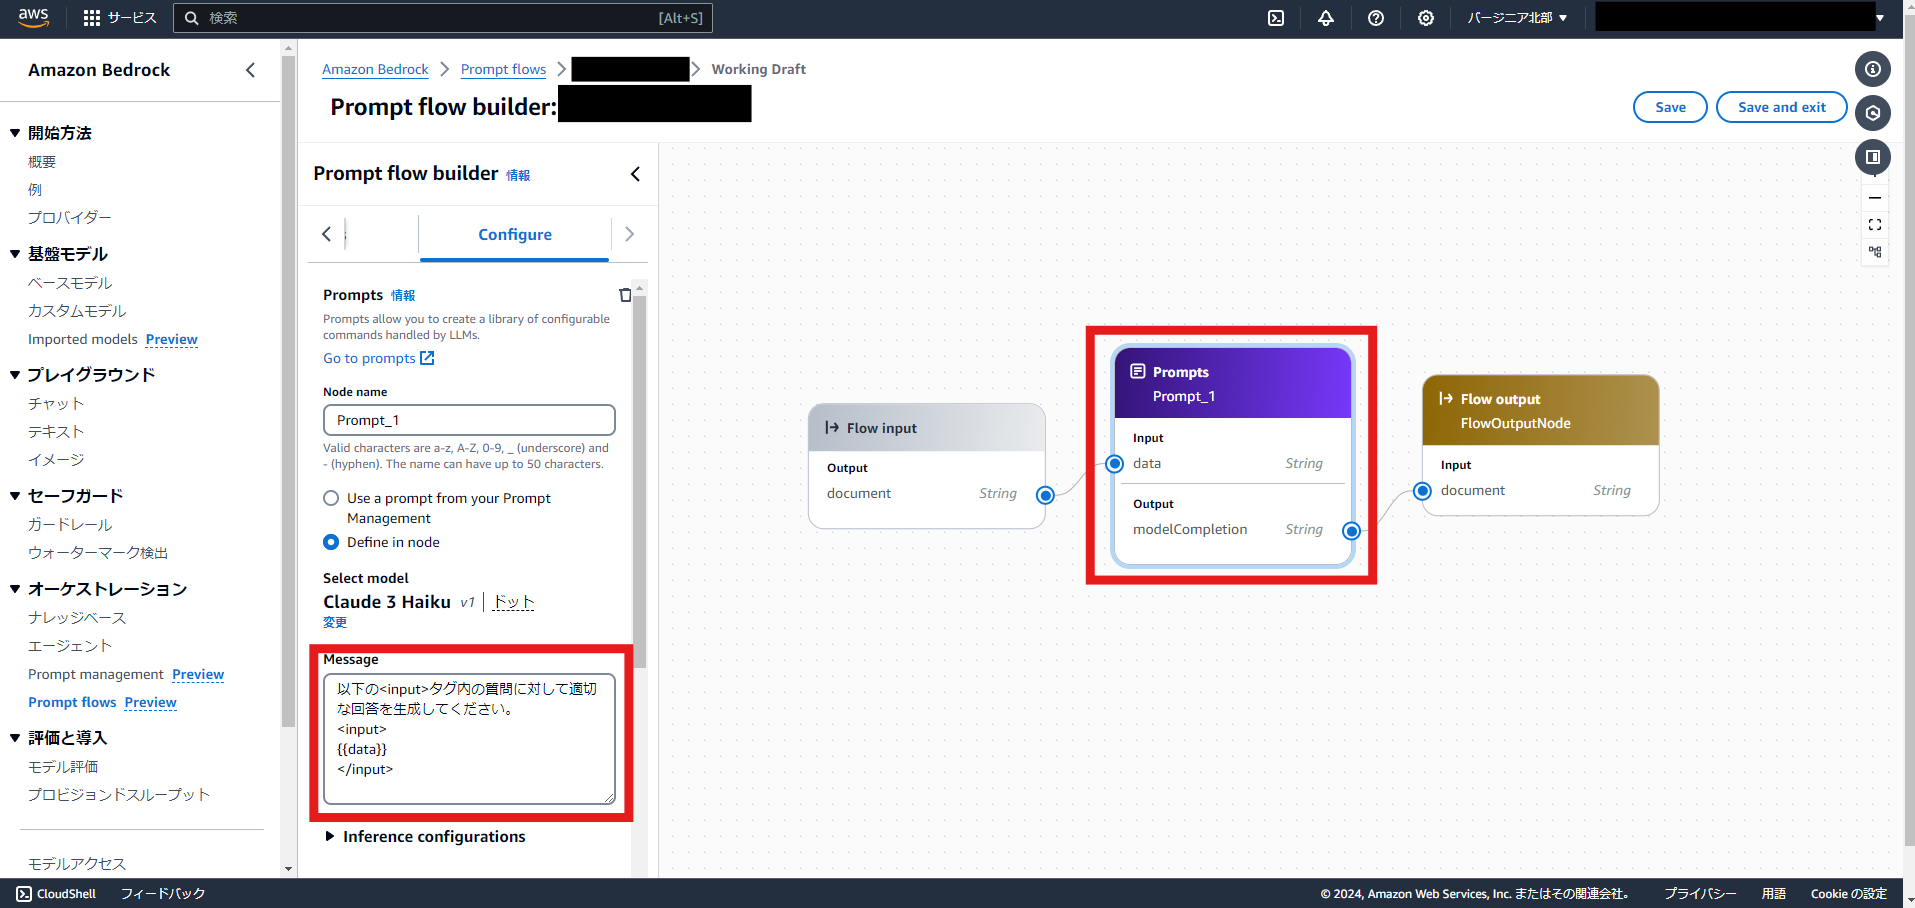This screenshot has width=1915, height=908.
Task: Open Prompt flows in sidebar
Action: pos(72,702)
